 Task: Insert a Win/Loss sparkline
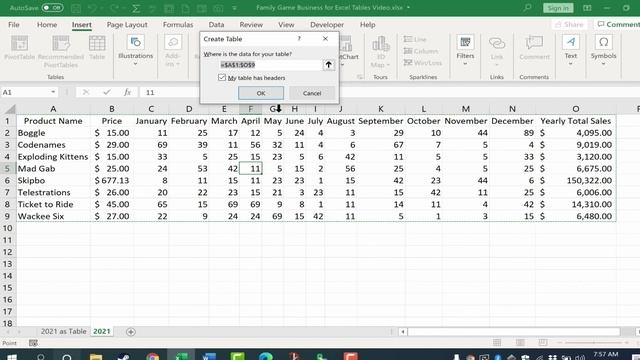423,63
